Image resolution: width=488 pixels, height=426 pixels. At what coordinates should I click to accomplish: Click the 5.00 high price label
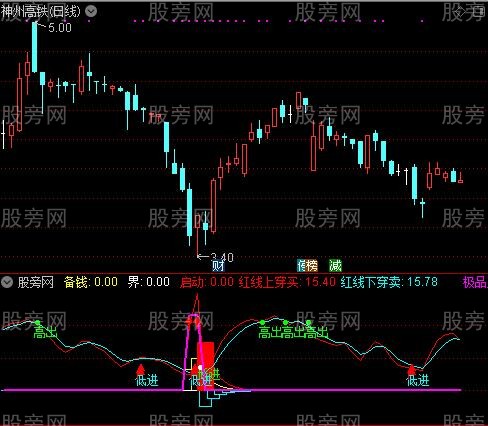60,28
